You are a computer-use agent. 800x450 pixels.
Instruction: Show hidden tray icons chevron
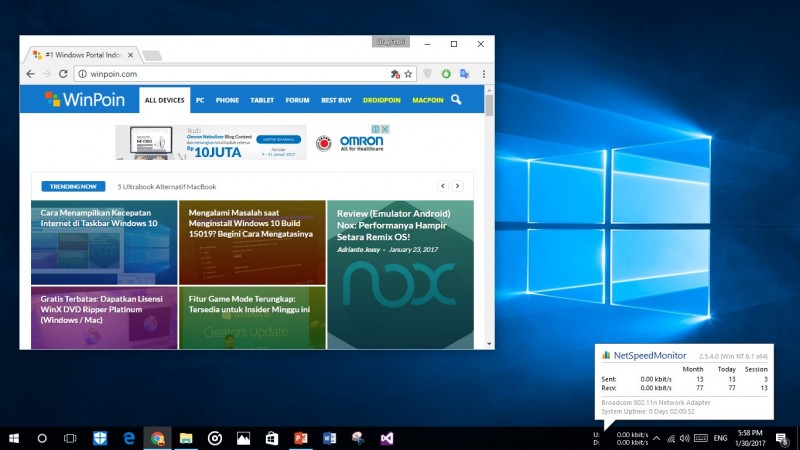pyautogui.click(x=657, y=438)
